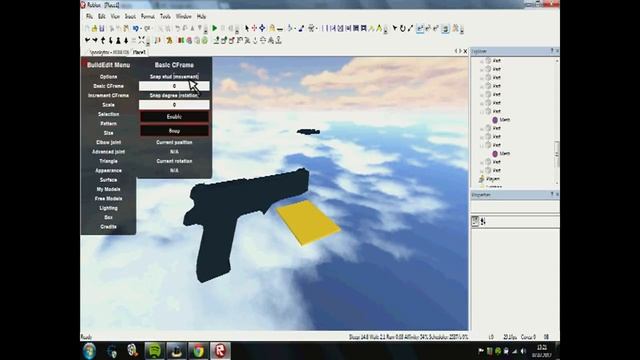Open the Window menu
Screen dimensions: 640x360
[184, 16]
